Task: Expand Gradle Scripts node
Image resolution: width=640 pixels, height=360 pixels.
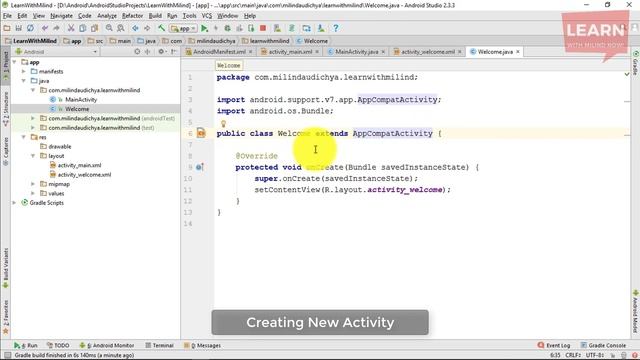Action: [15, 202]
